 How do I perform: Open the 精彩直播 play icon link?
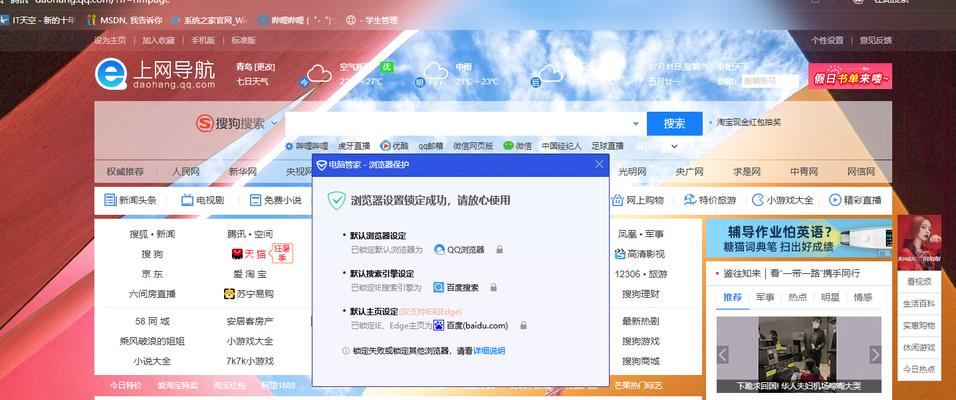click(x=835, y=200)
